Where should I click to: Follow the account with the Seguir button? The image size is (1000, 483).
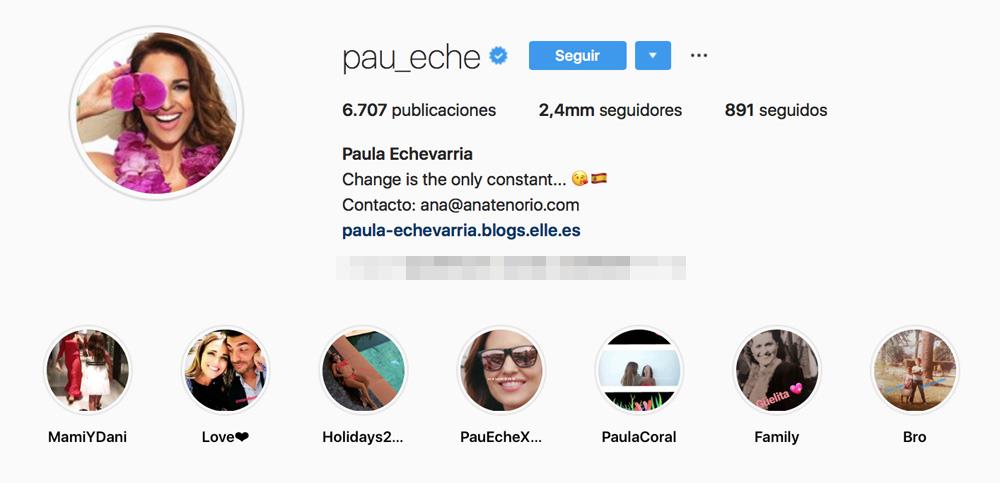point(577,56)
